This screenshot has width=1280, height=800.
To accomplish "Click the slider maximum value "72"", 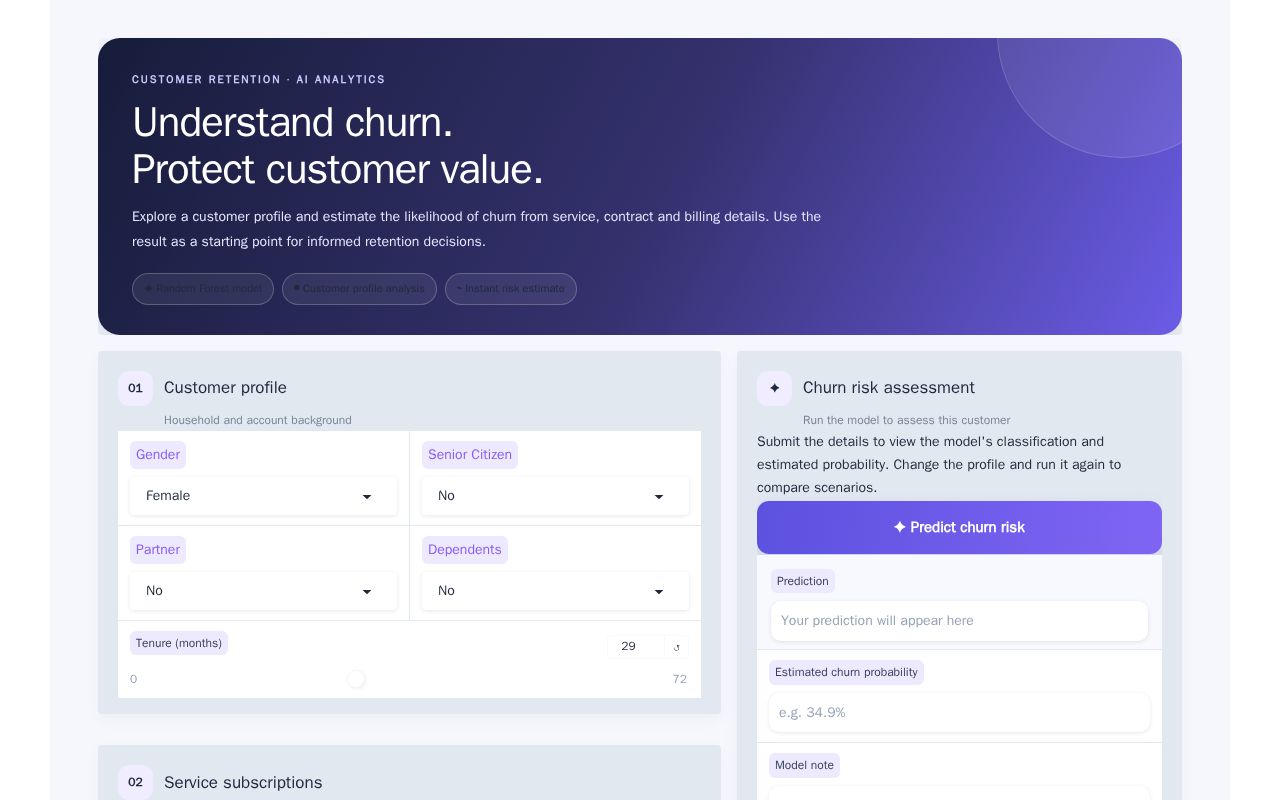I will coord(680,679).
